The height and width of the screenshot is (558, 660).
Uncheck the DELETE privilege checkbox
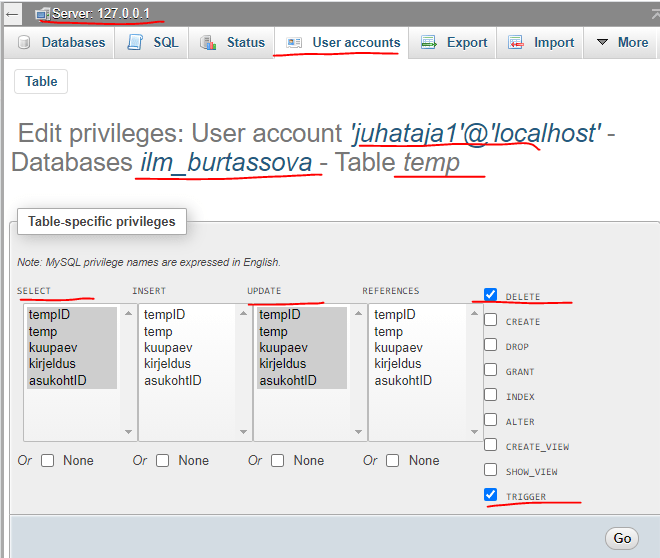490,295
